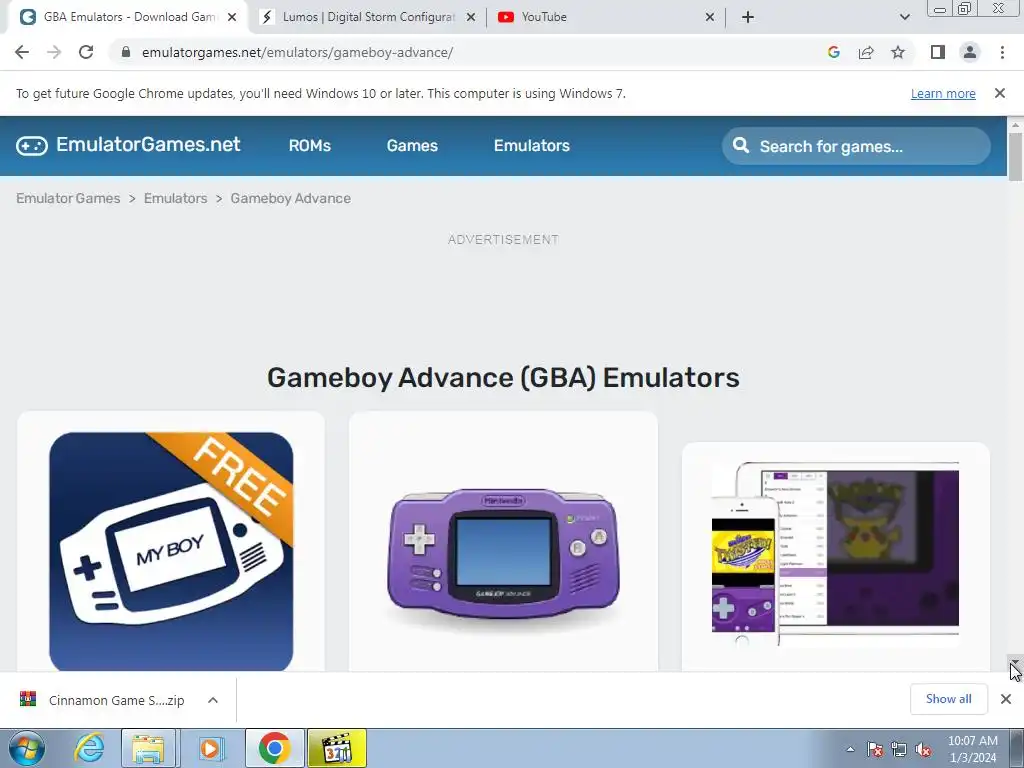The height and width of the screenshot is (768, 1024).
Task: Switch to GBA Emulators tab
Action: pyautogui.click(x=129, y=17)
